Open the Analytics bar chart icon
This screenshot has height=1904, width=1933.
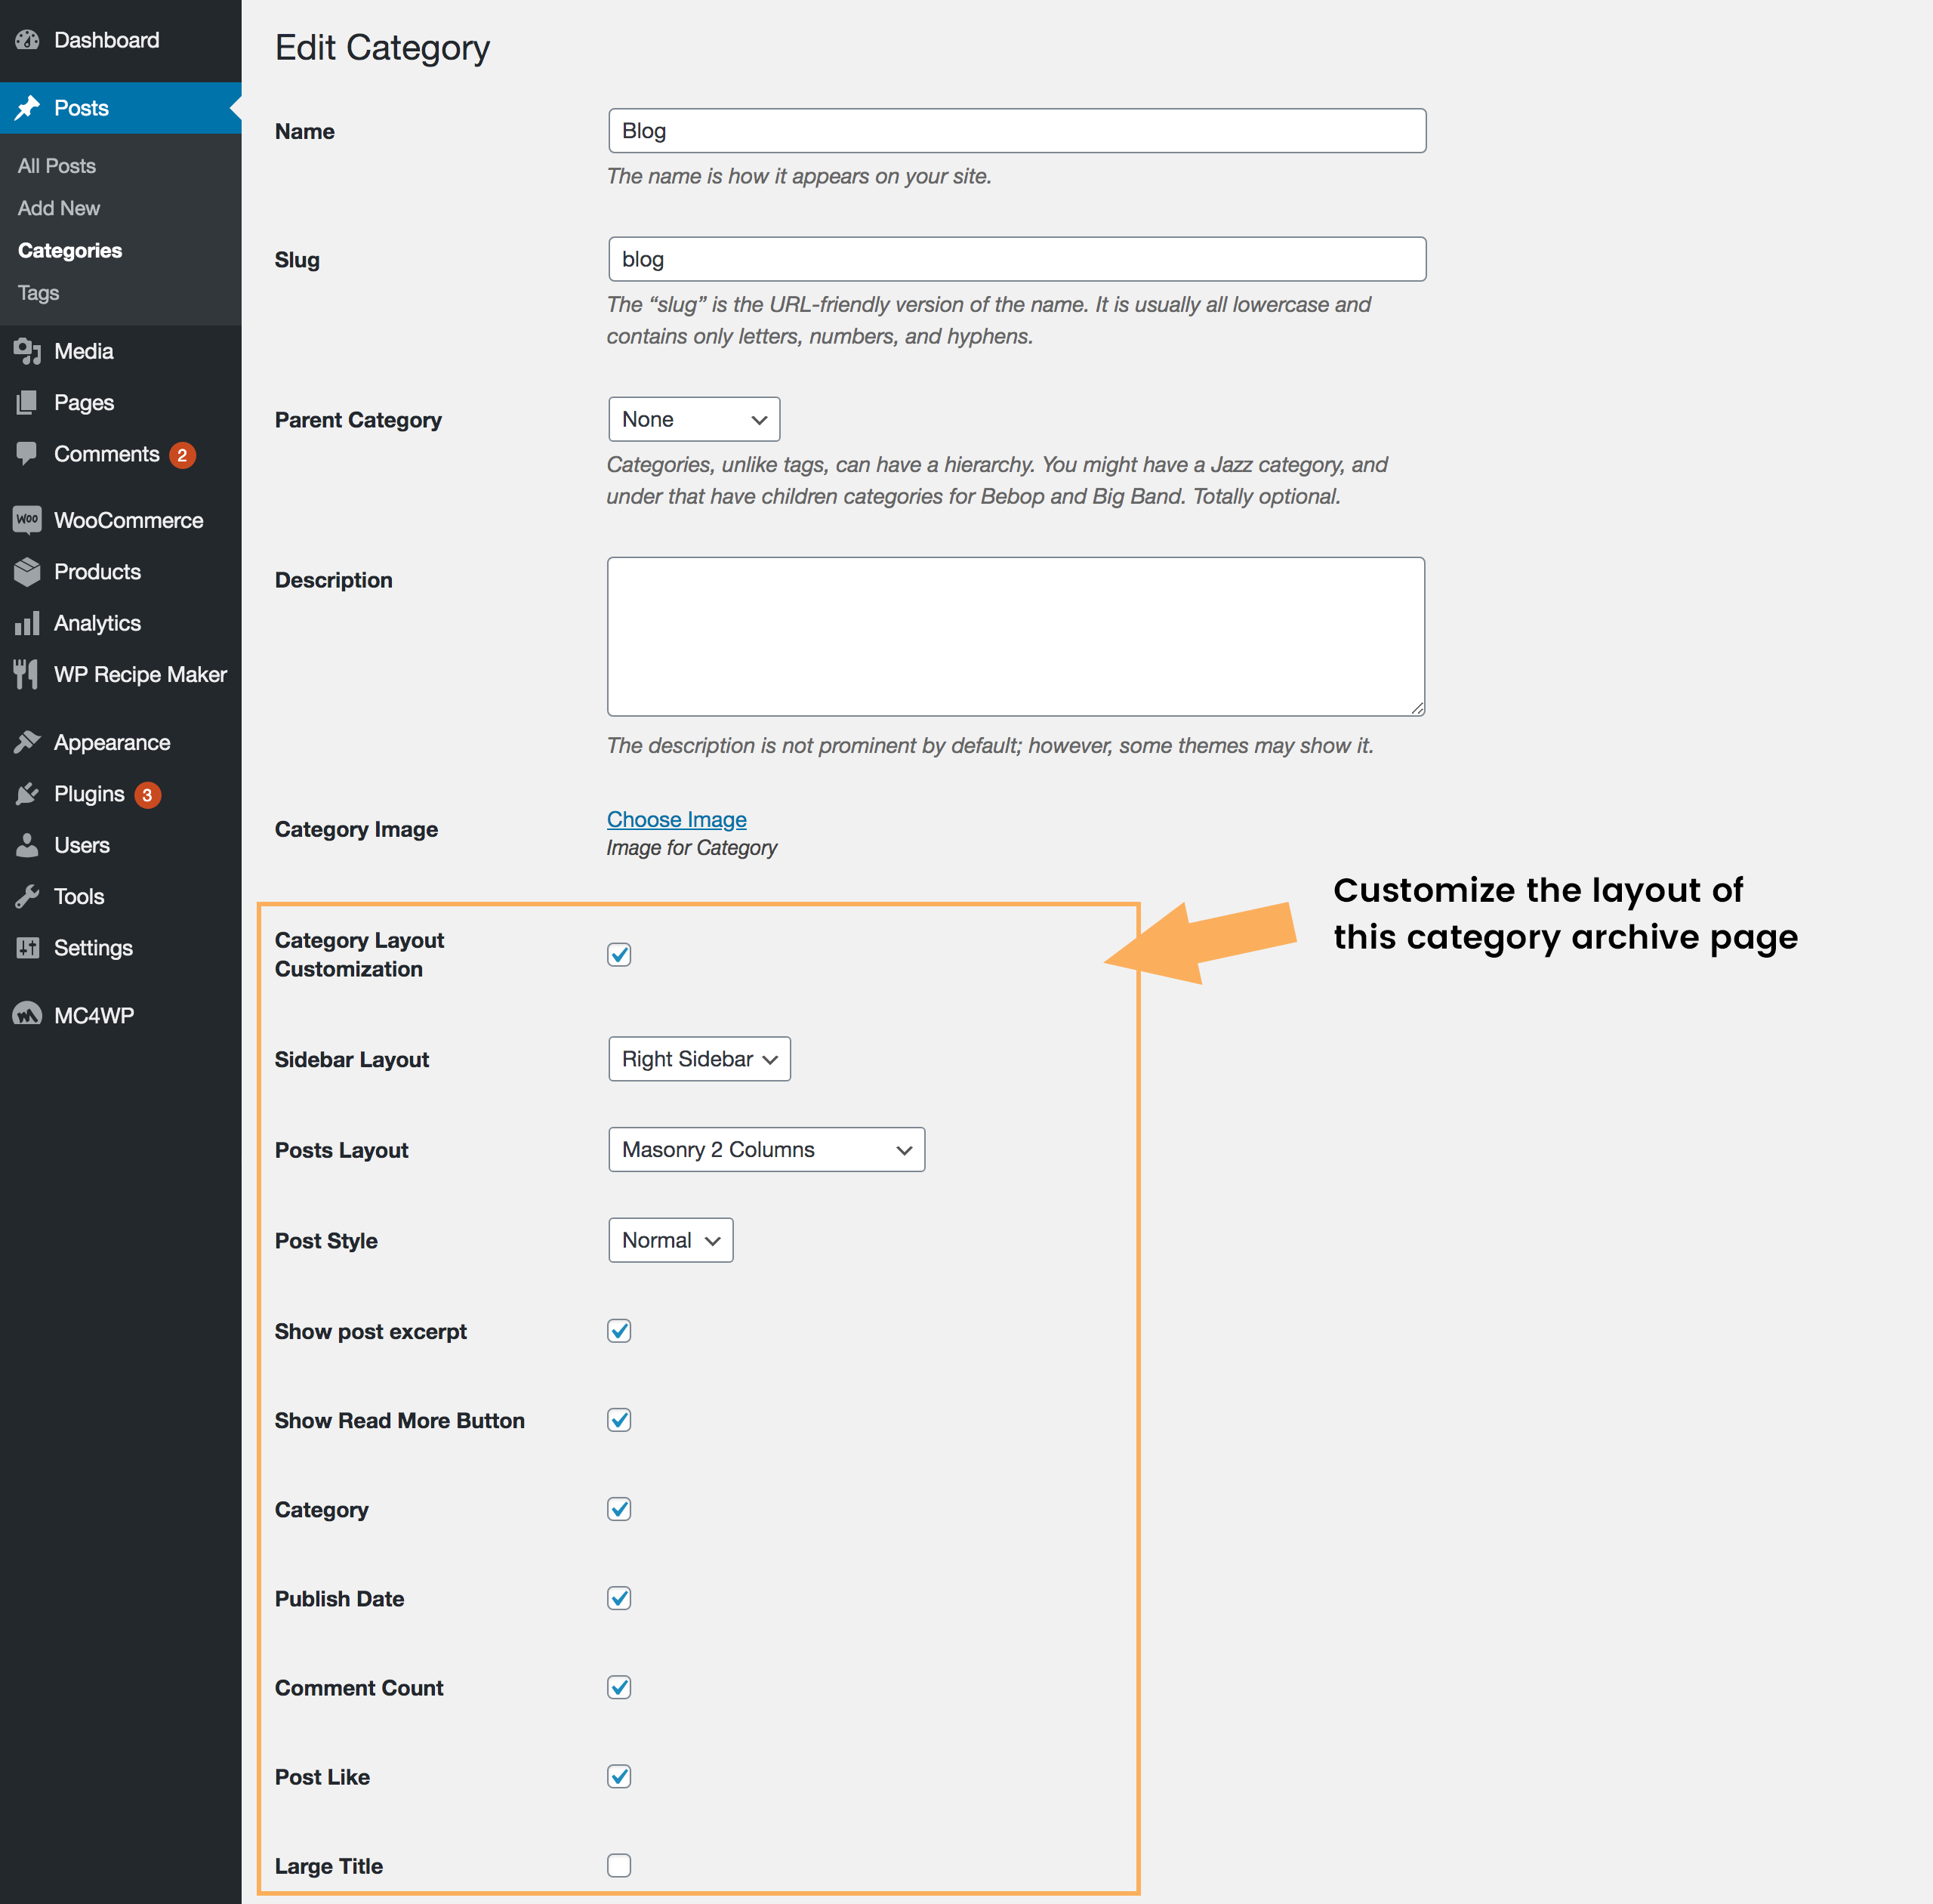point(27,623)
